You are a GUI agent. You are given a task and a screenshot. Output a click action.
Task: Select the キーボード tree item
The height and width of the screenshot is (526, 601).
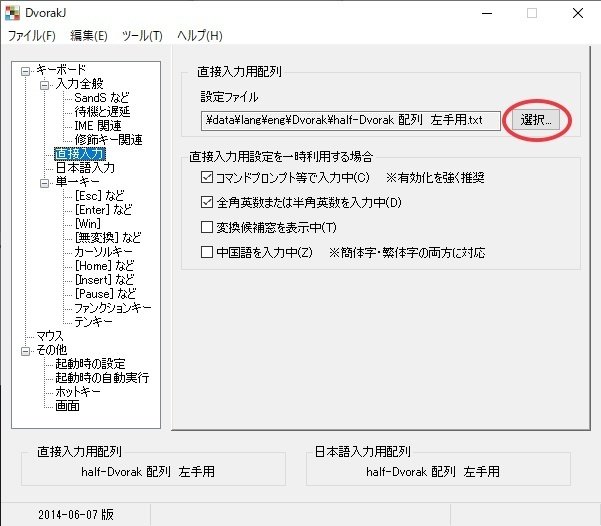61,70
